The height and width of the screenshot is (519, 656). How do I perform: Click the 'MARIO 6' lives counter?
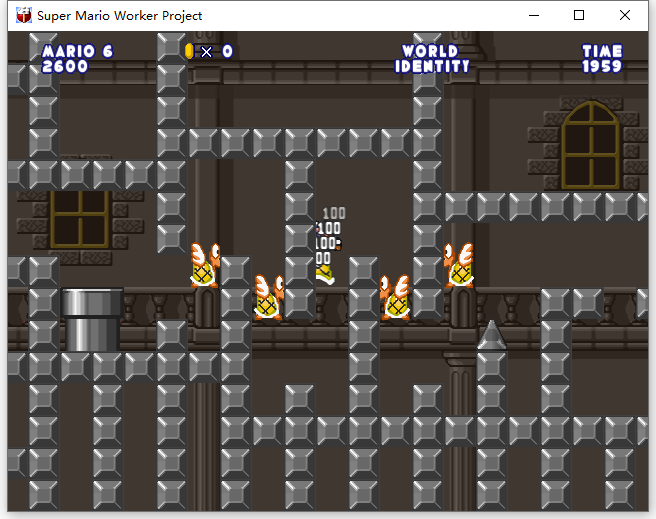(x=77, y=51)
